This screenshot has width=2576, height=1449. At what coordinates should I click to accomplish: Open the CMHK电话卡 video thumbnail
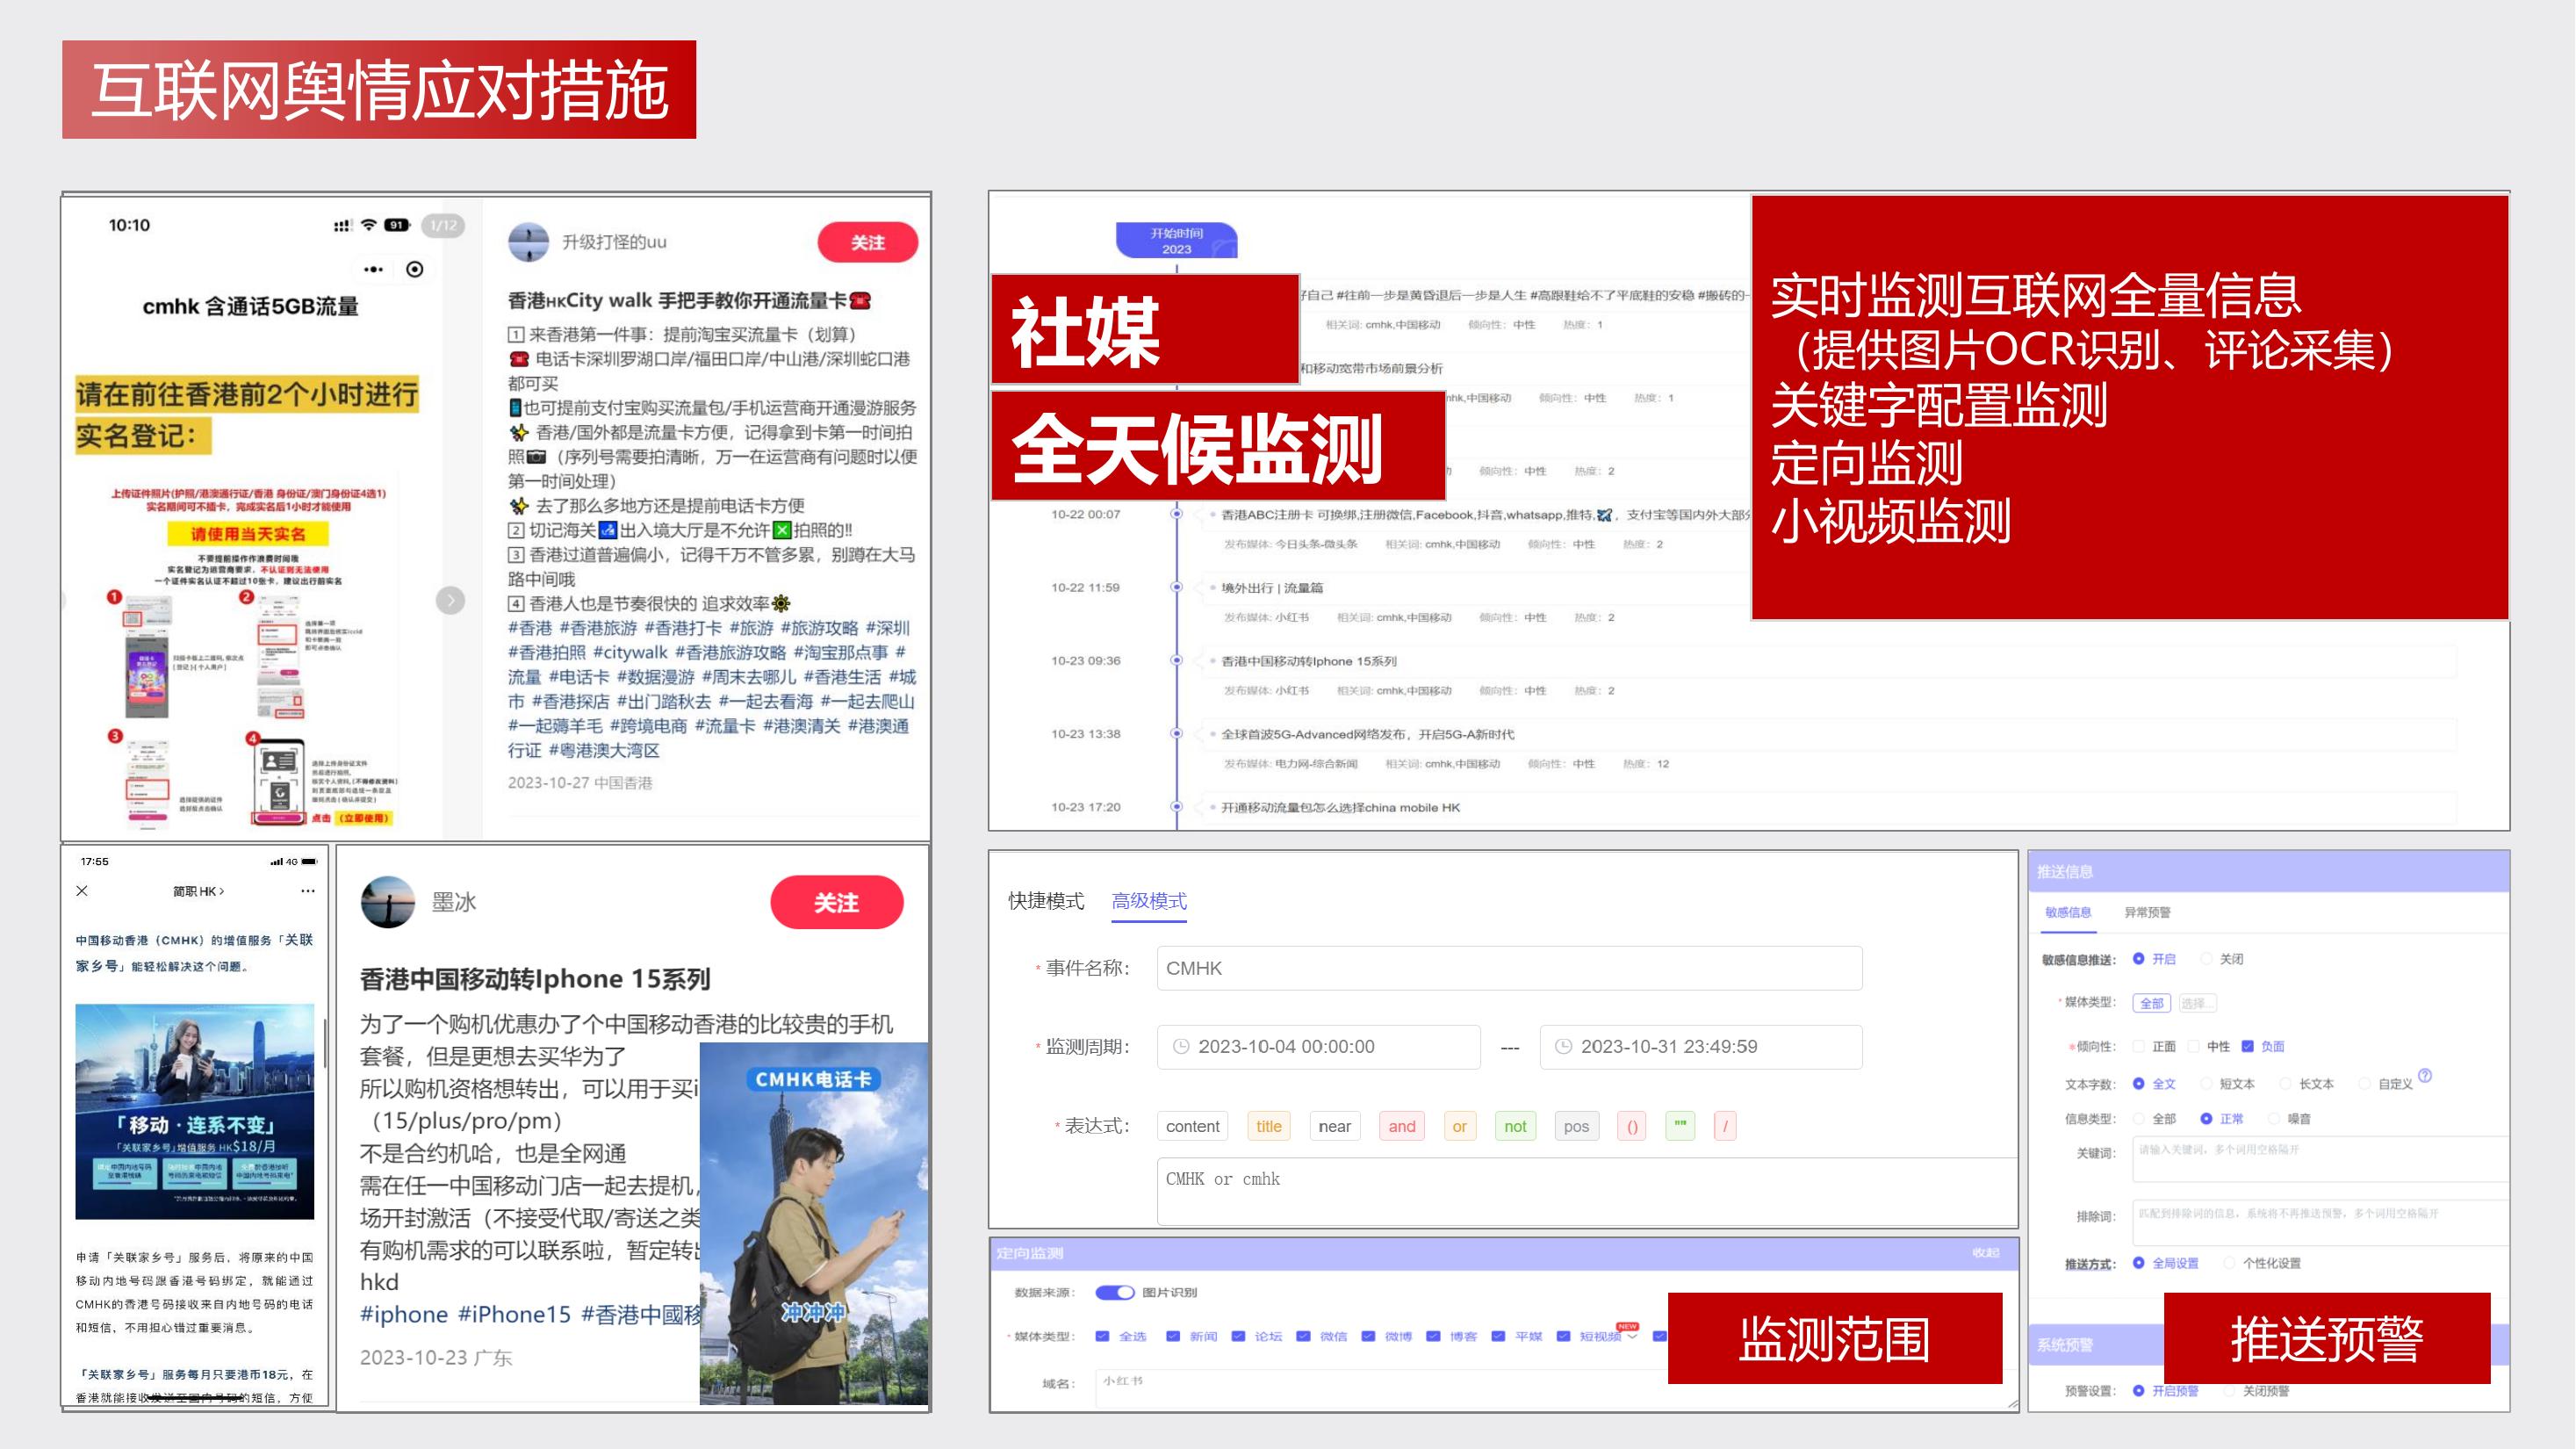click(814, 1223)
